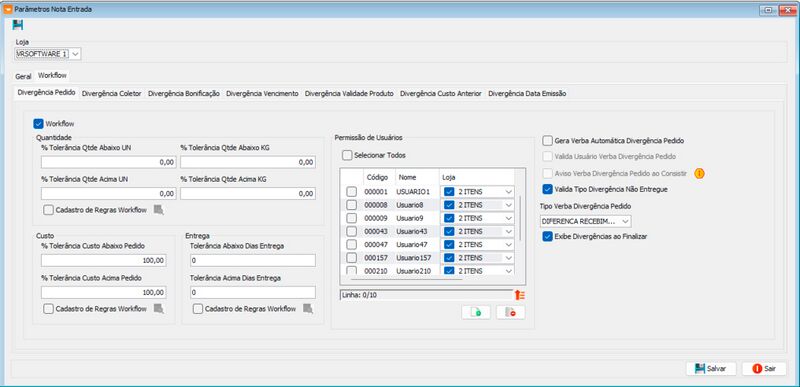Open the Divergência Pedido tab
Viewport: 800px width, 387px height.
46,93
